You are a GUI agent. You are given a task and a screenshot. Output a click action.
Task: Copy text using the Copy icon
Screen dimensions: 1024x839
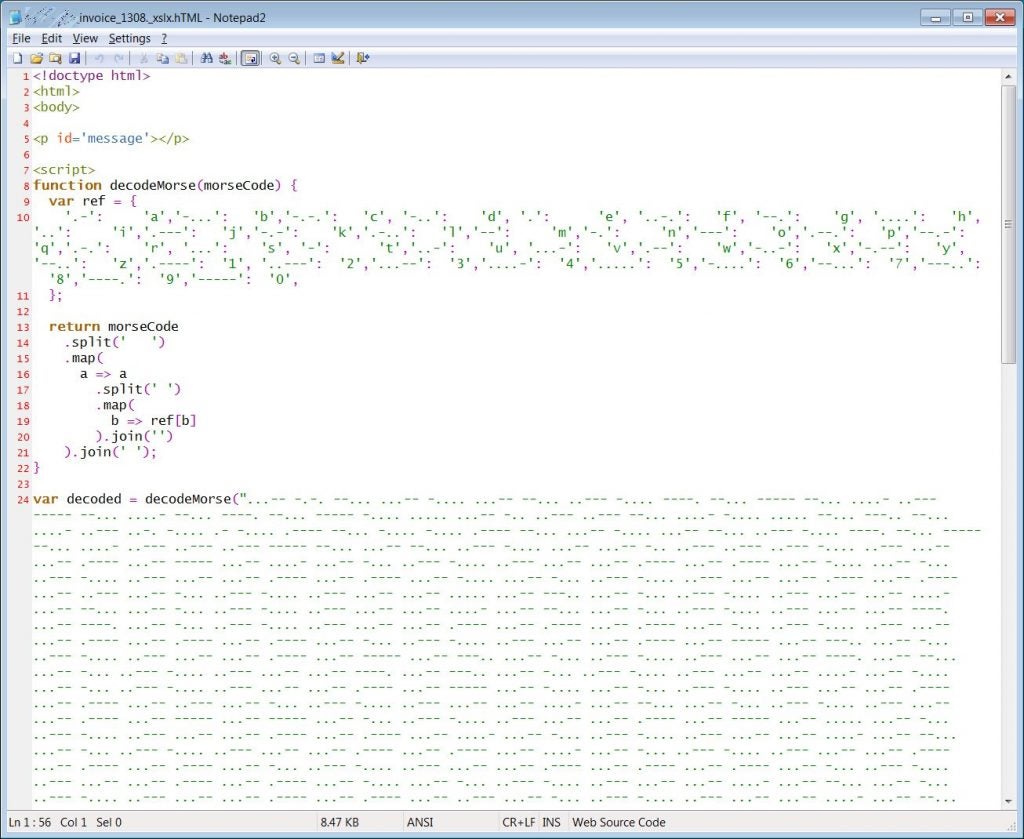162,58
